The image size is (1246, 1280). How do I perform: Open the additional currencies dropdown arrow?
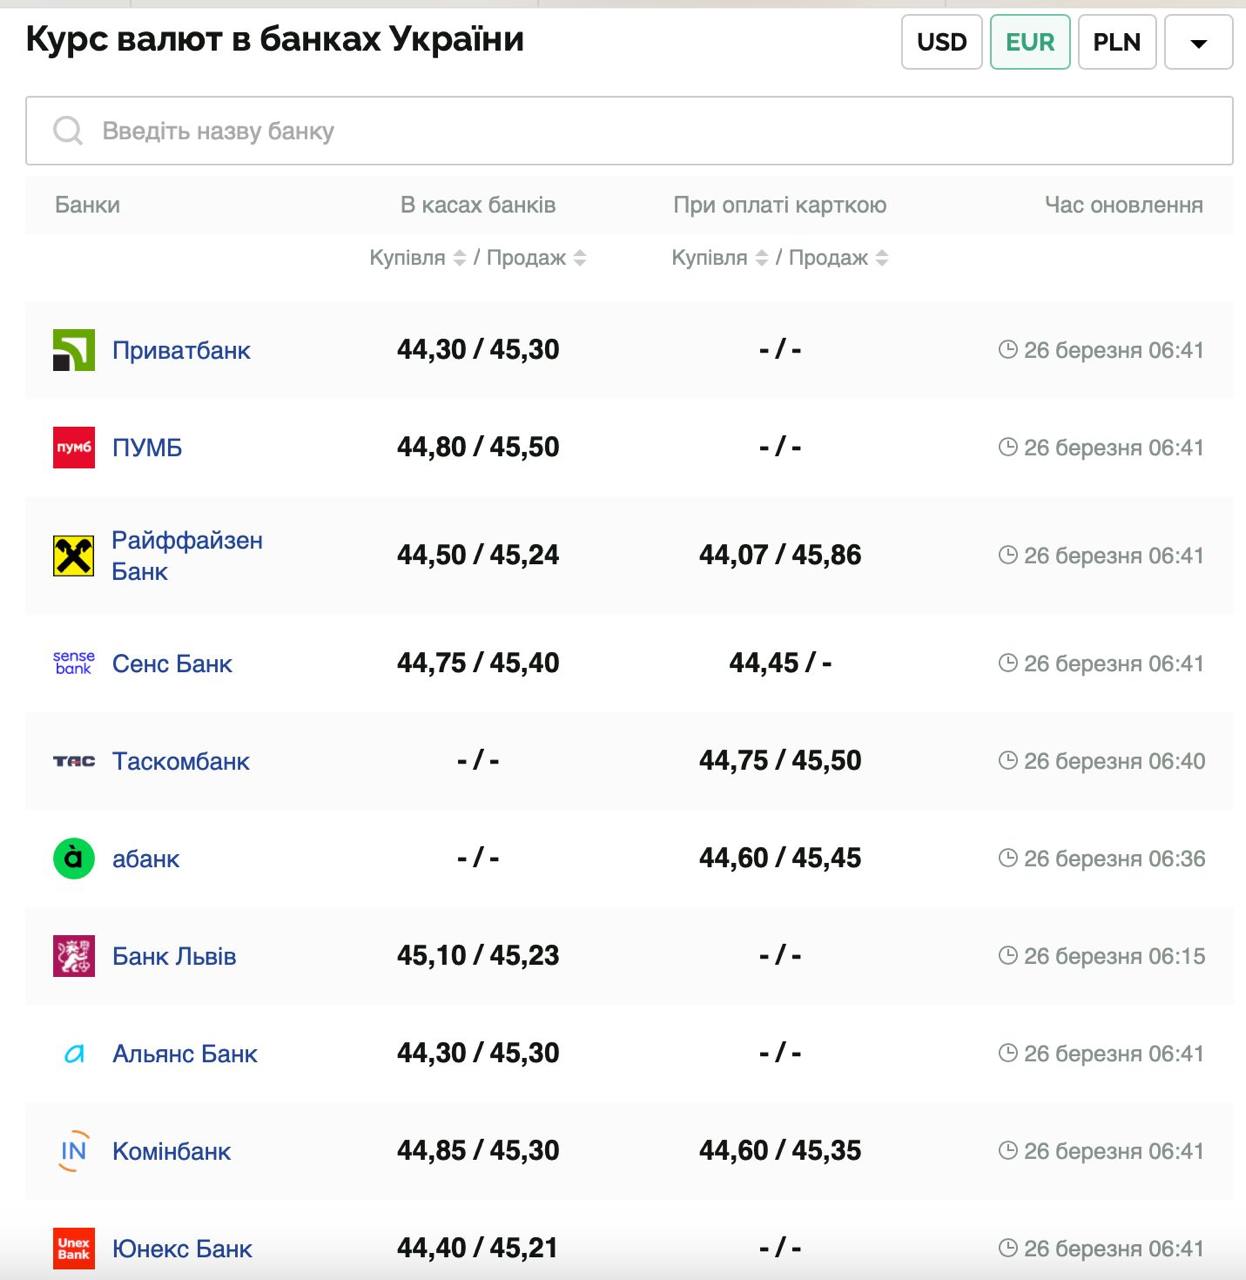[1198, 42]
